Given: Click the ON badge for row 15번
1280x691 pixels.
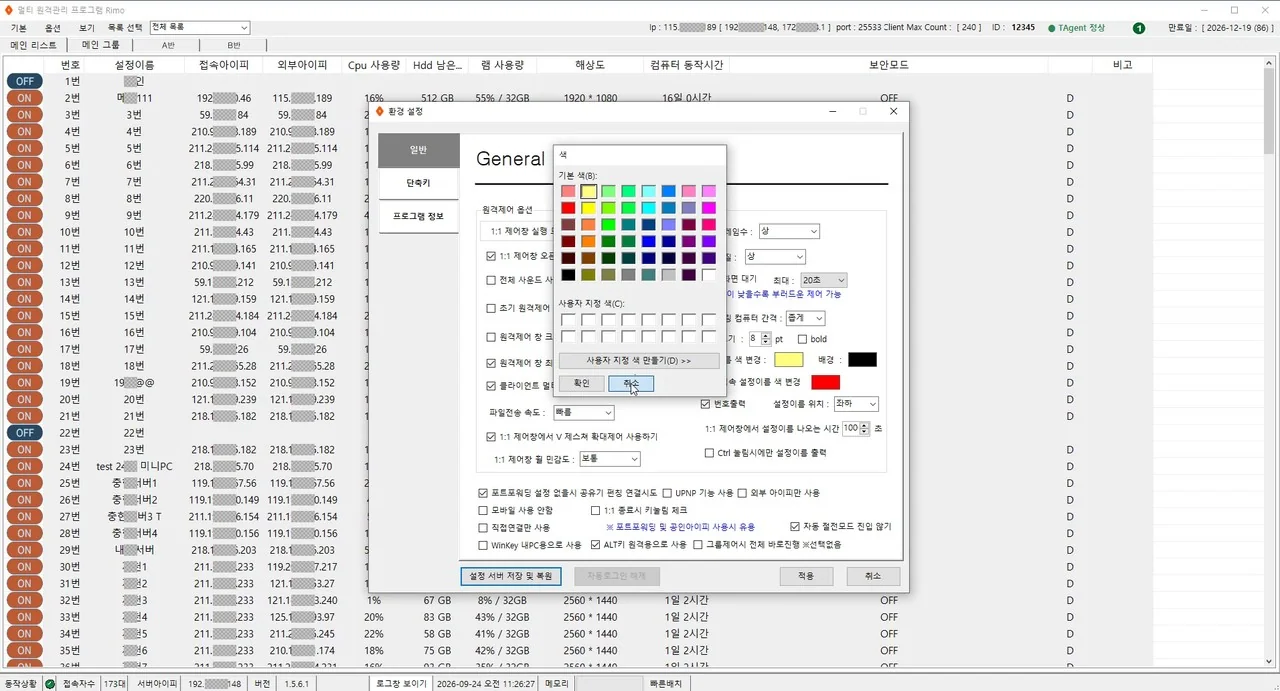Looking at the screenshot, I should tap(24, 315).
